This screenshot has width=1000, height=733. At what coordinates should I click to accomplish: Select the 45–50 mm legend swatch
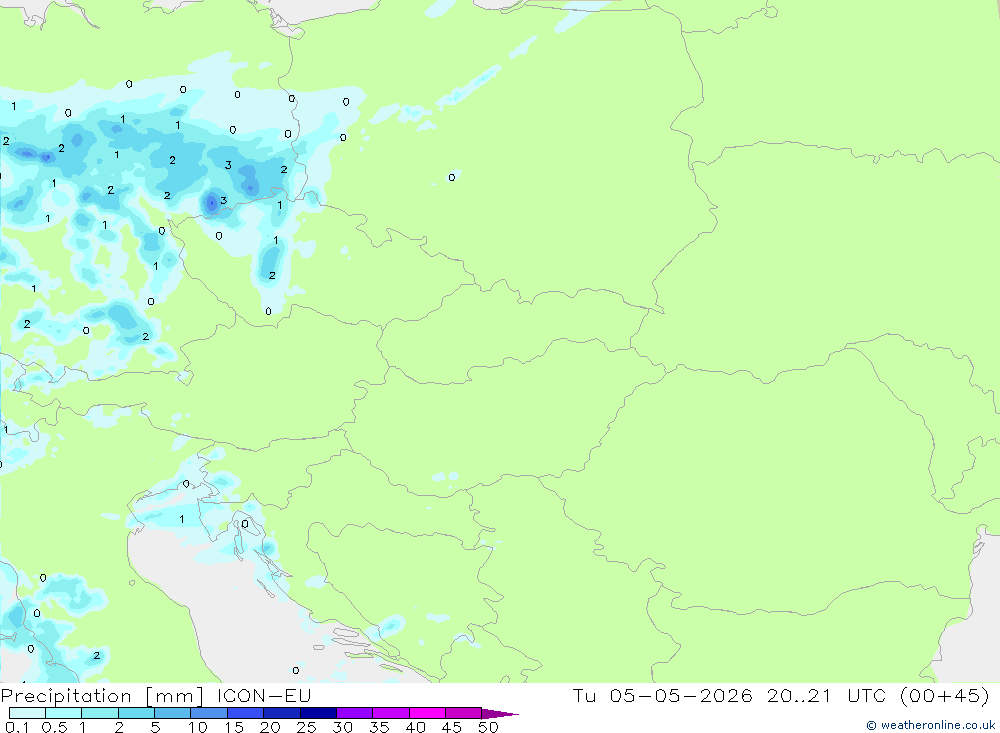464,713
